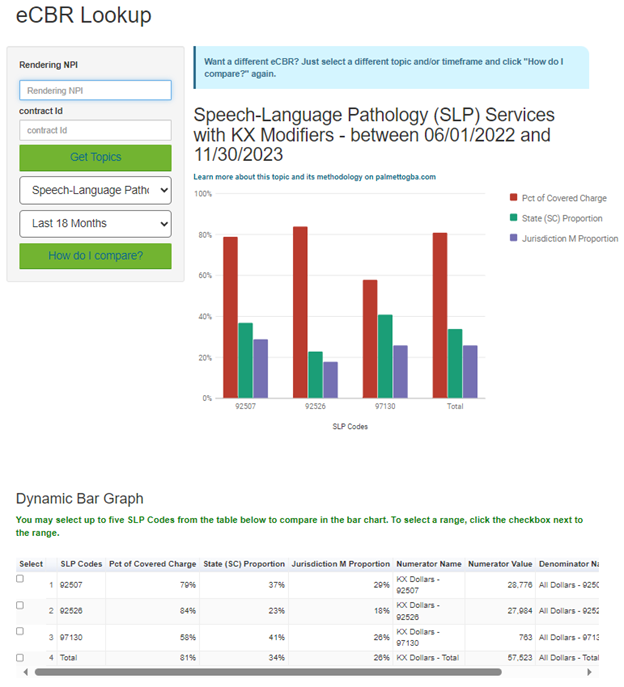This screenshot has width=624, height=687.
Task: Click the green State (SC) Proportion legend swatch
Action: click(514, 218)
